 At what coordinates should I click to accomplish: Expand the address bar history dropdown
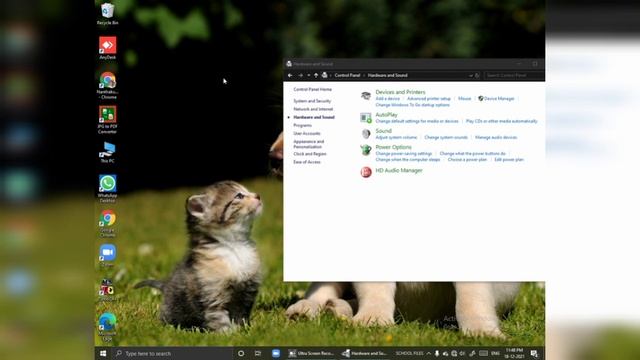(471, 76)
